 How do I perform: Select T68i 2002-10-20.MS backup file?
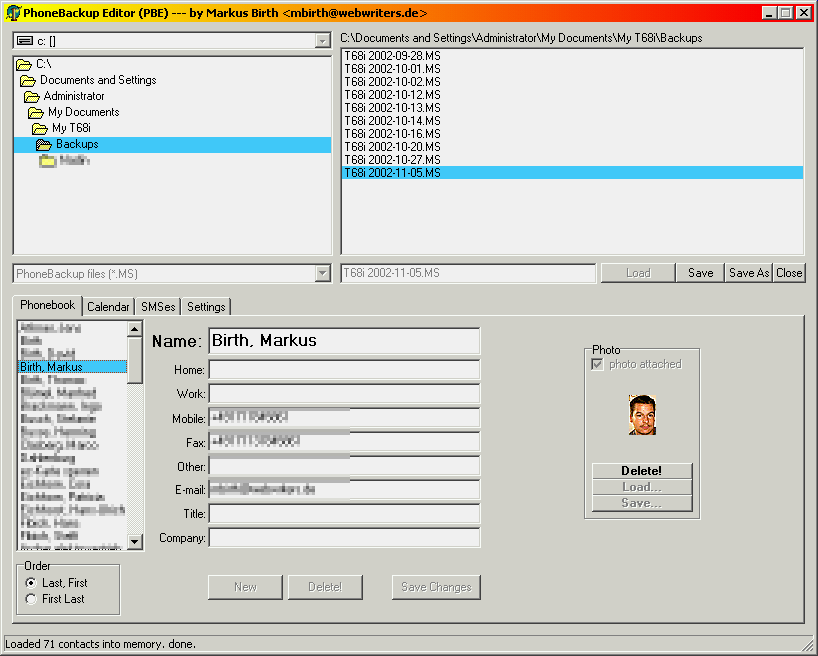(392, 147)
